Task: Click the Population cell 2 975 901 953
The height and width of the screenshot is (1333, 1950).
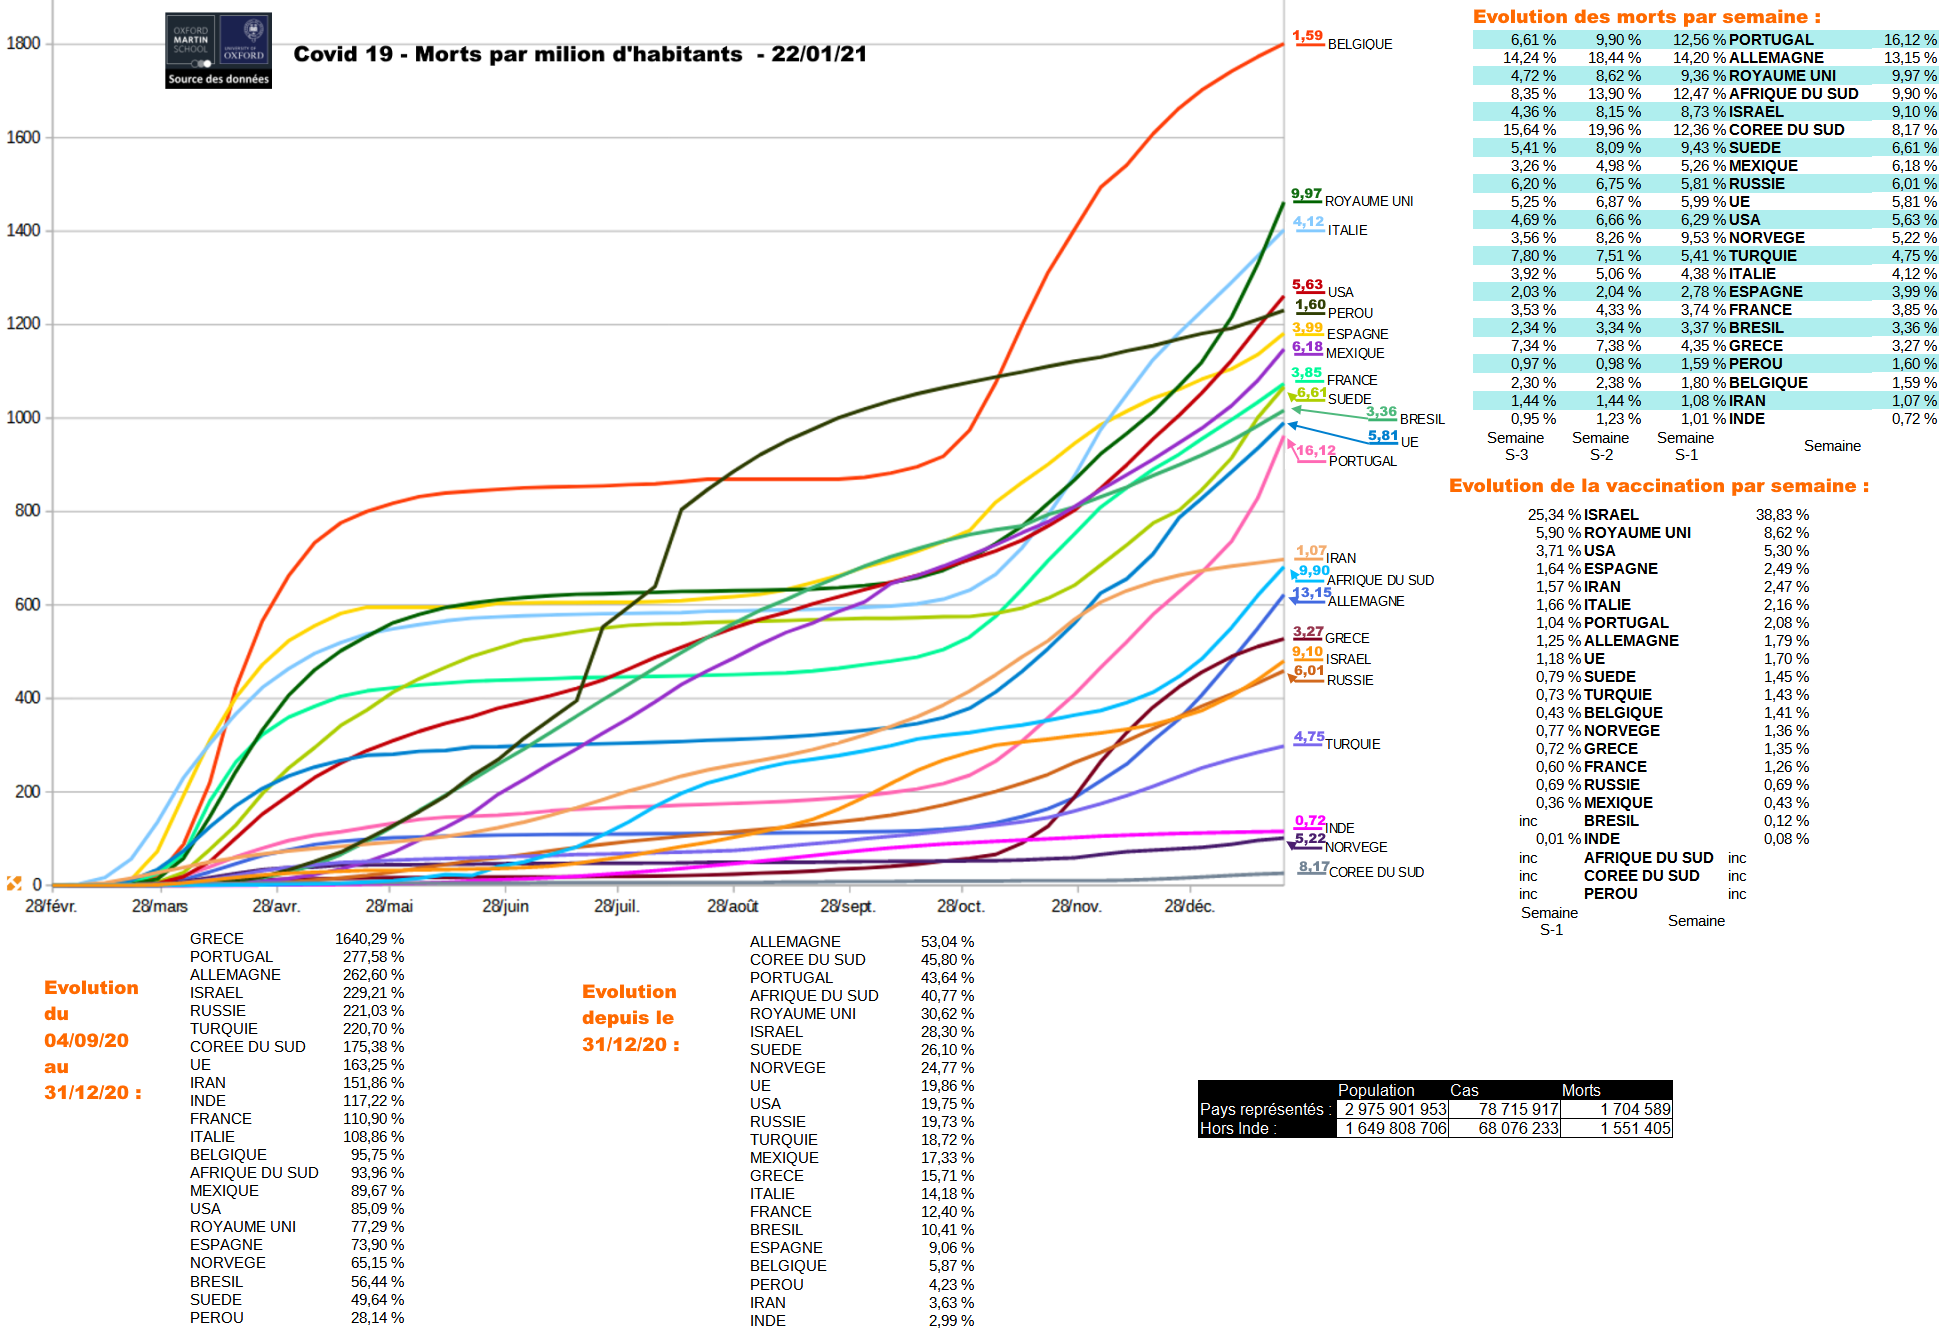Action: tap(1395, 1109)
